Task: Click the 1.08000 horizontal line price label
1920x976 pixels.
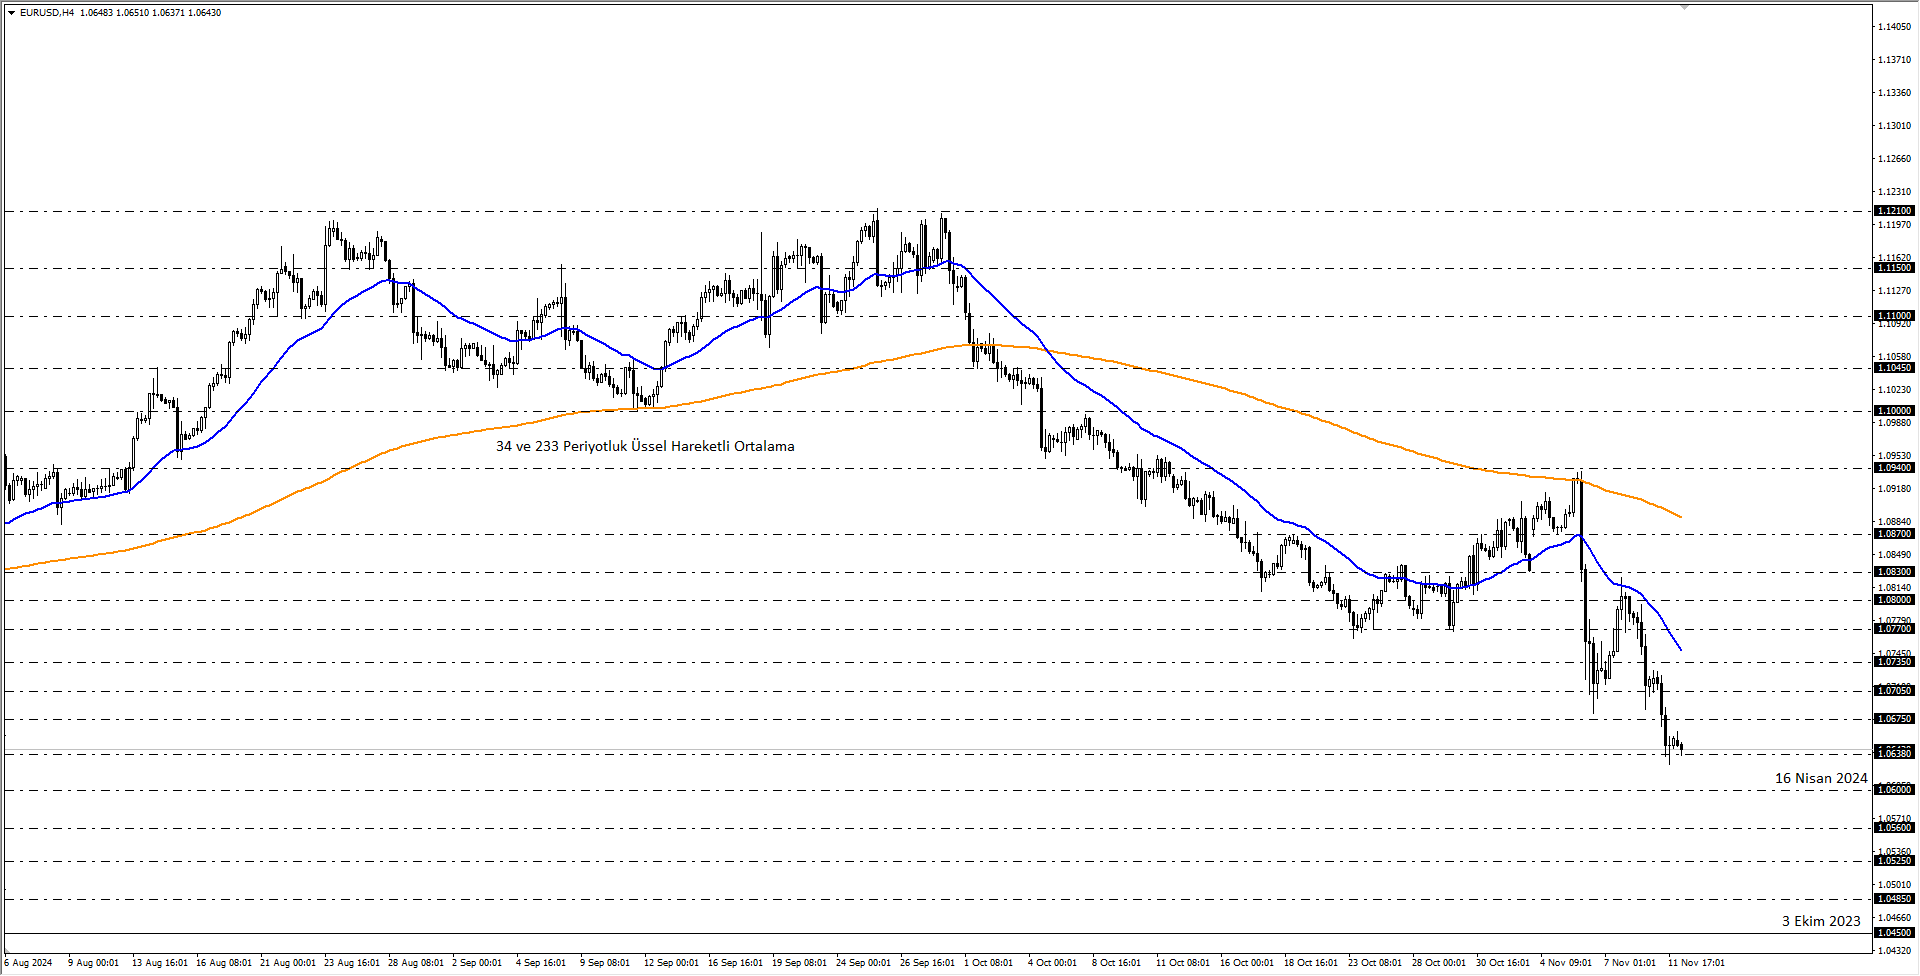Action: pos(1894,600)
